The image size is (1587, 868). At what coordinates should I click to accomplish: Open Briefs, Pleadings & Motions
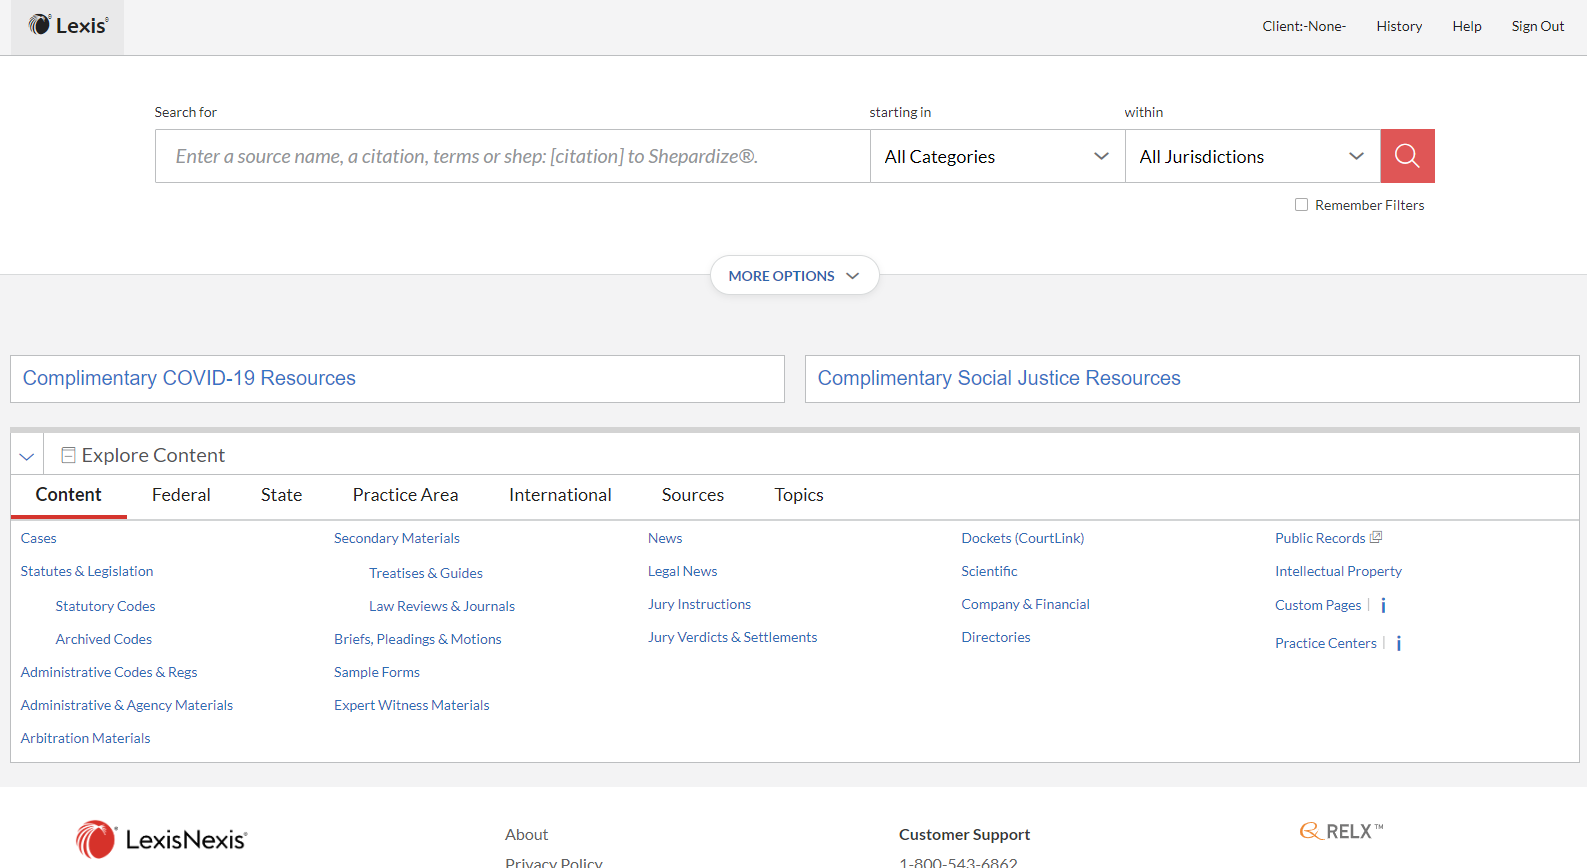[x=418, y=639]
